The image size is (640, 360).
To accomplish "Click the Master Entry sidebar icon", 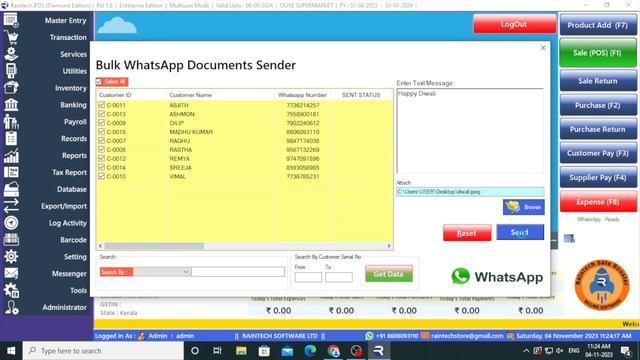I will click(11, 20).
